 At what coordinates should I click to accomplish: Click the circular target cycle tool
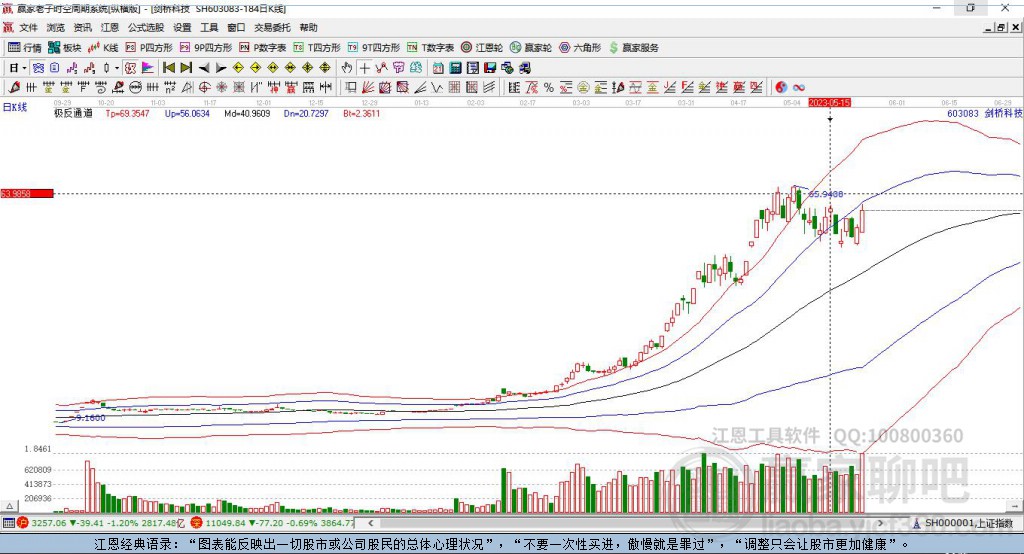(x=204, y=88)
